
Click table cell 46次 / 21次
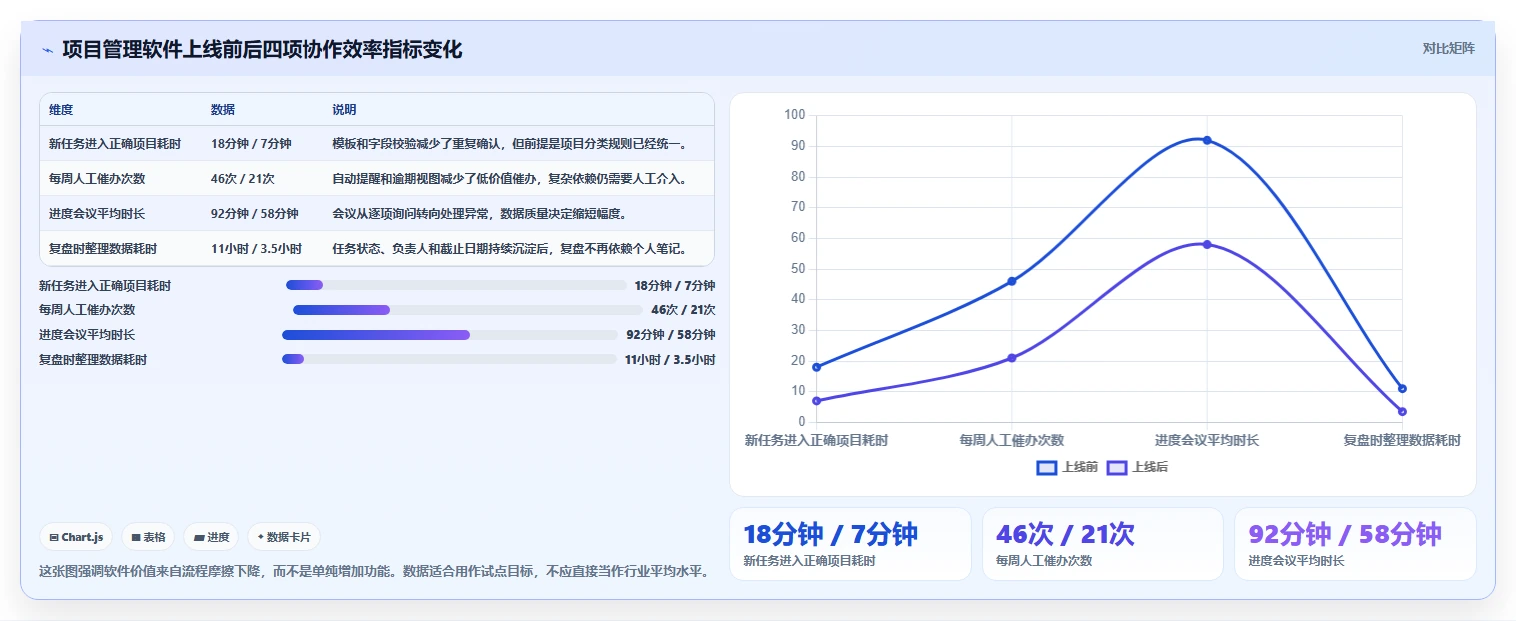click(x=243, y=179)
